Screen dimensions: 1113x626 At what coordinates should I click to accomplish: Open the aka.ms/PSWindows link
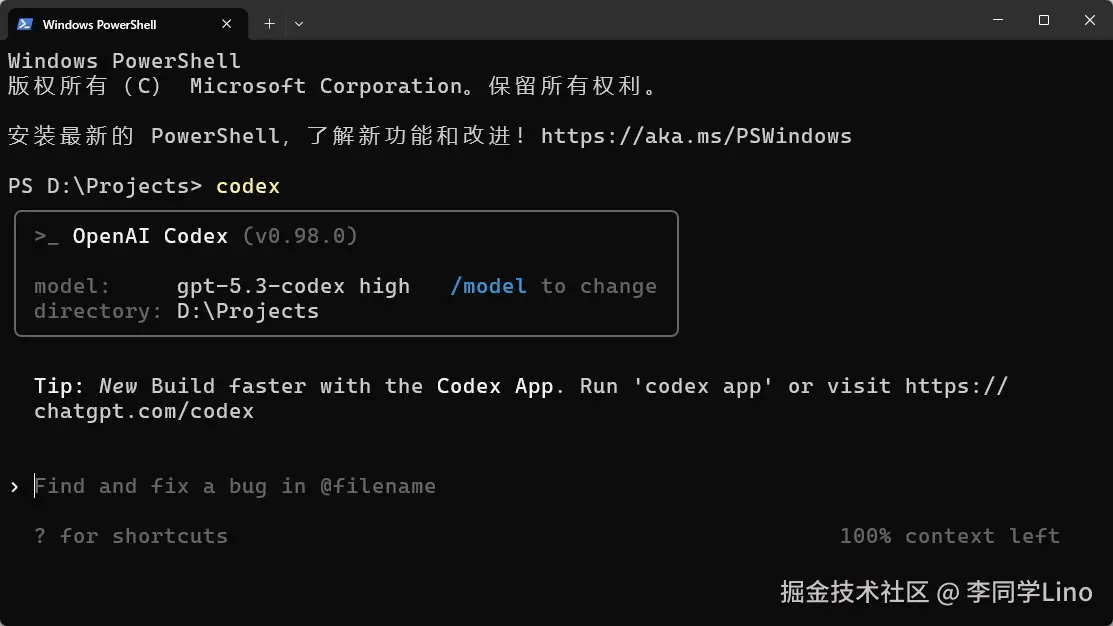[696, 136]
